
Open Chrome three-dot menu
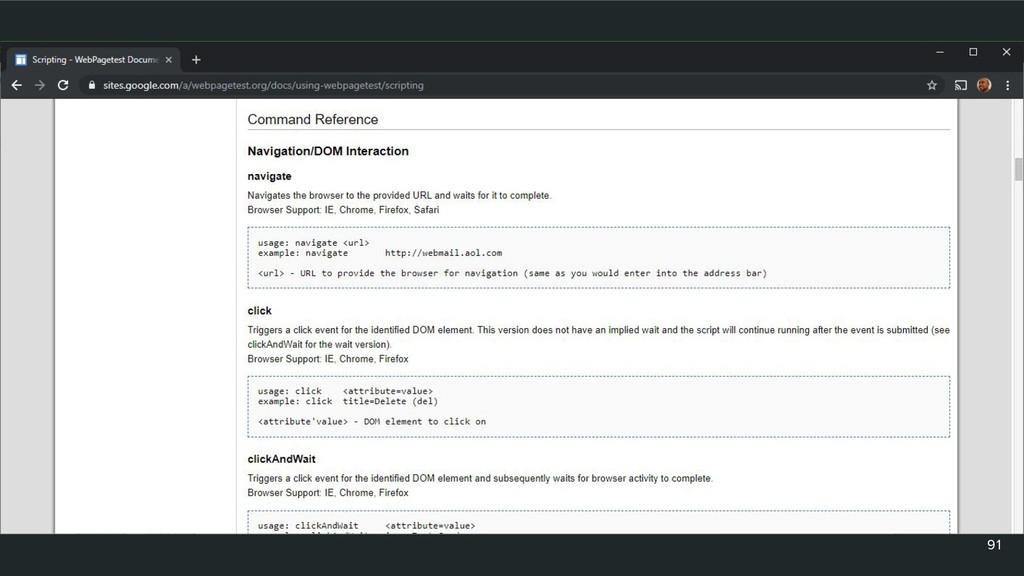coord(1008,86)
